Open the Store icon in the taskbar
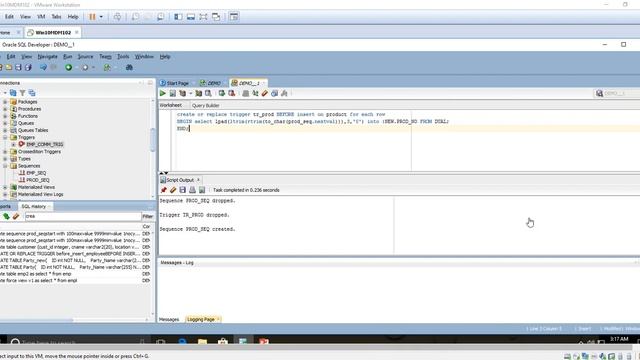 click(223, 341)
